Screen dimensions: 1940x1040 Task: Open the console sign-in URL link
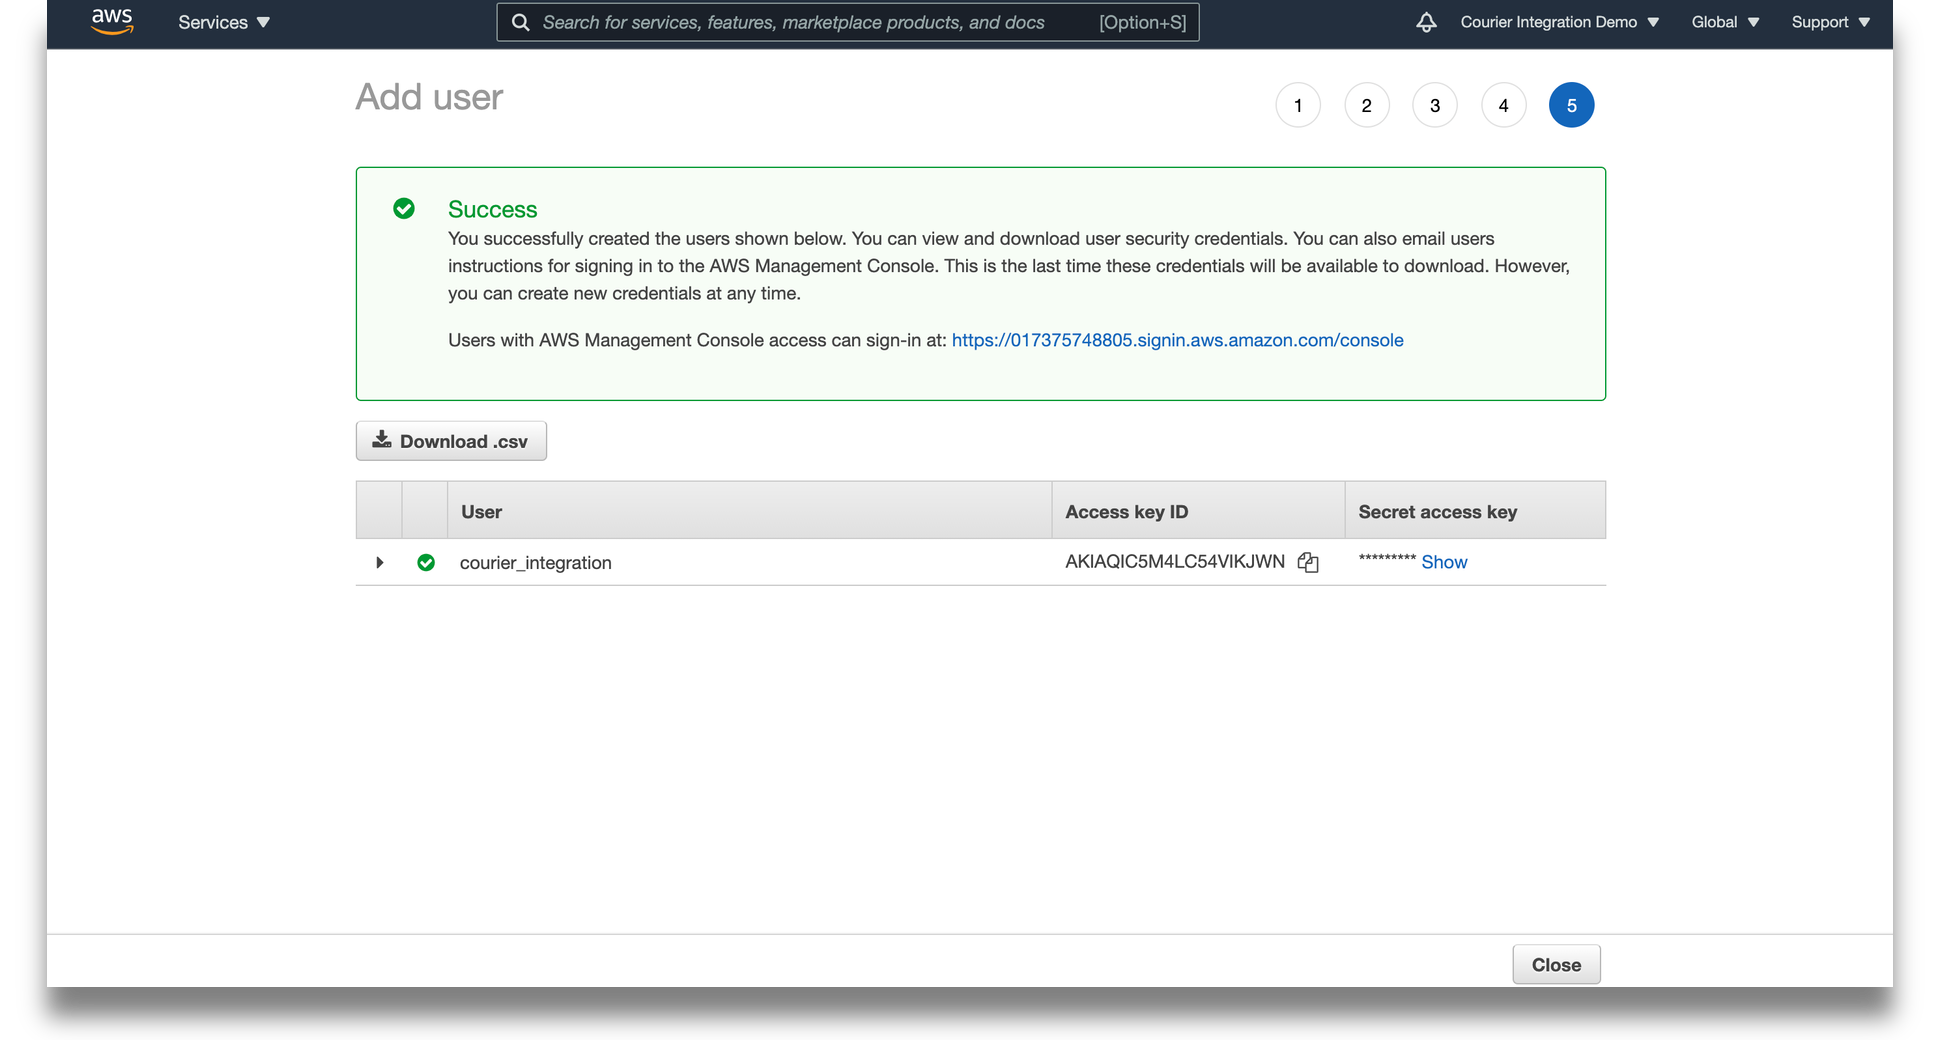[x=1177, y=340]
